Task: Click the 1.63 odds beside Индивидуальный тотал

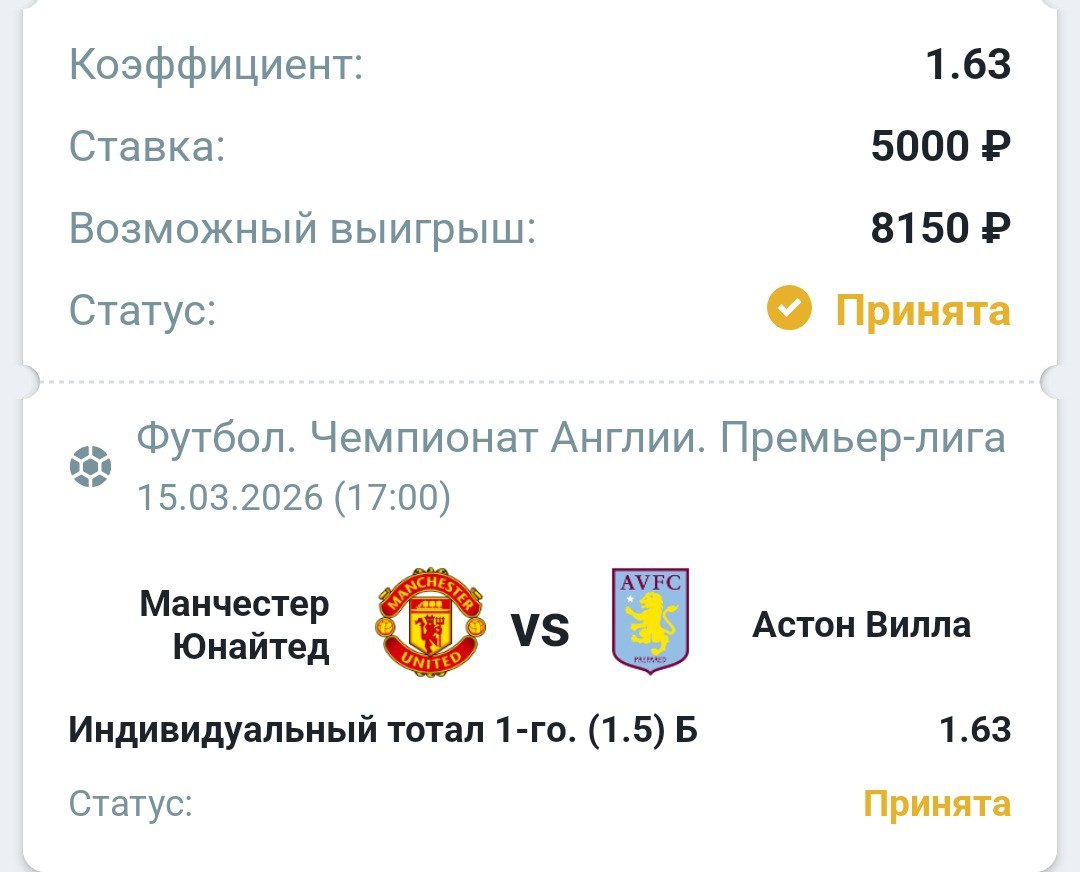Action: pyautogui.click(x=975, y=730)
